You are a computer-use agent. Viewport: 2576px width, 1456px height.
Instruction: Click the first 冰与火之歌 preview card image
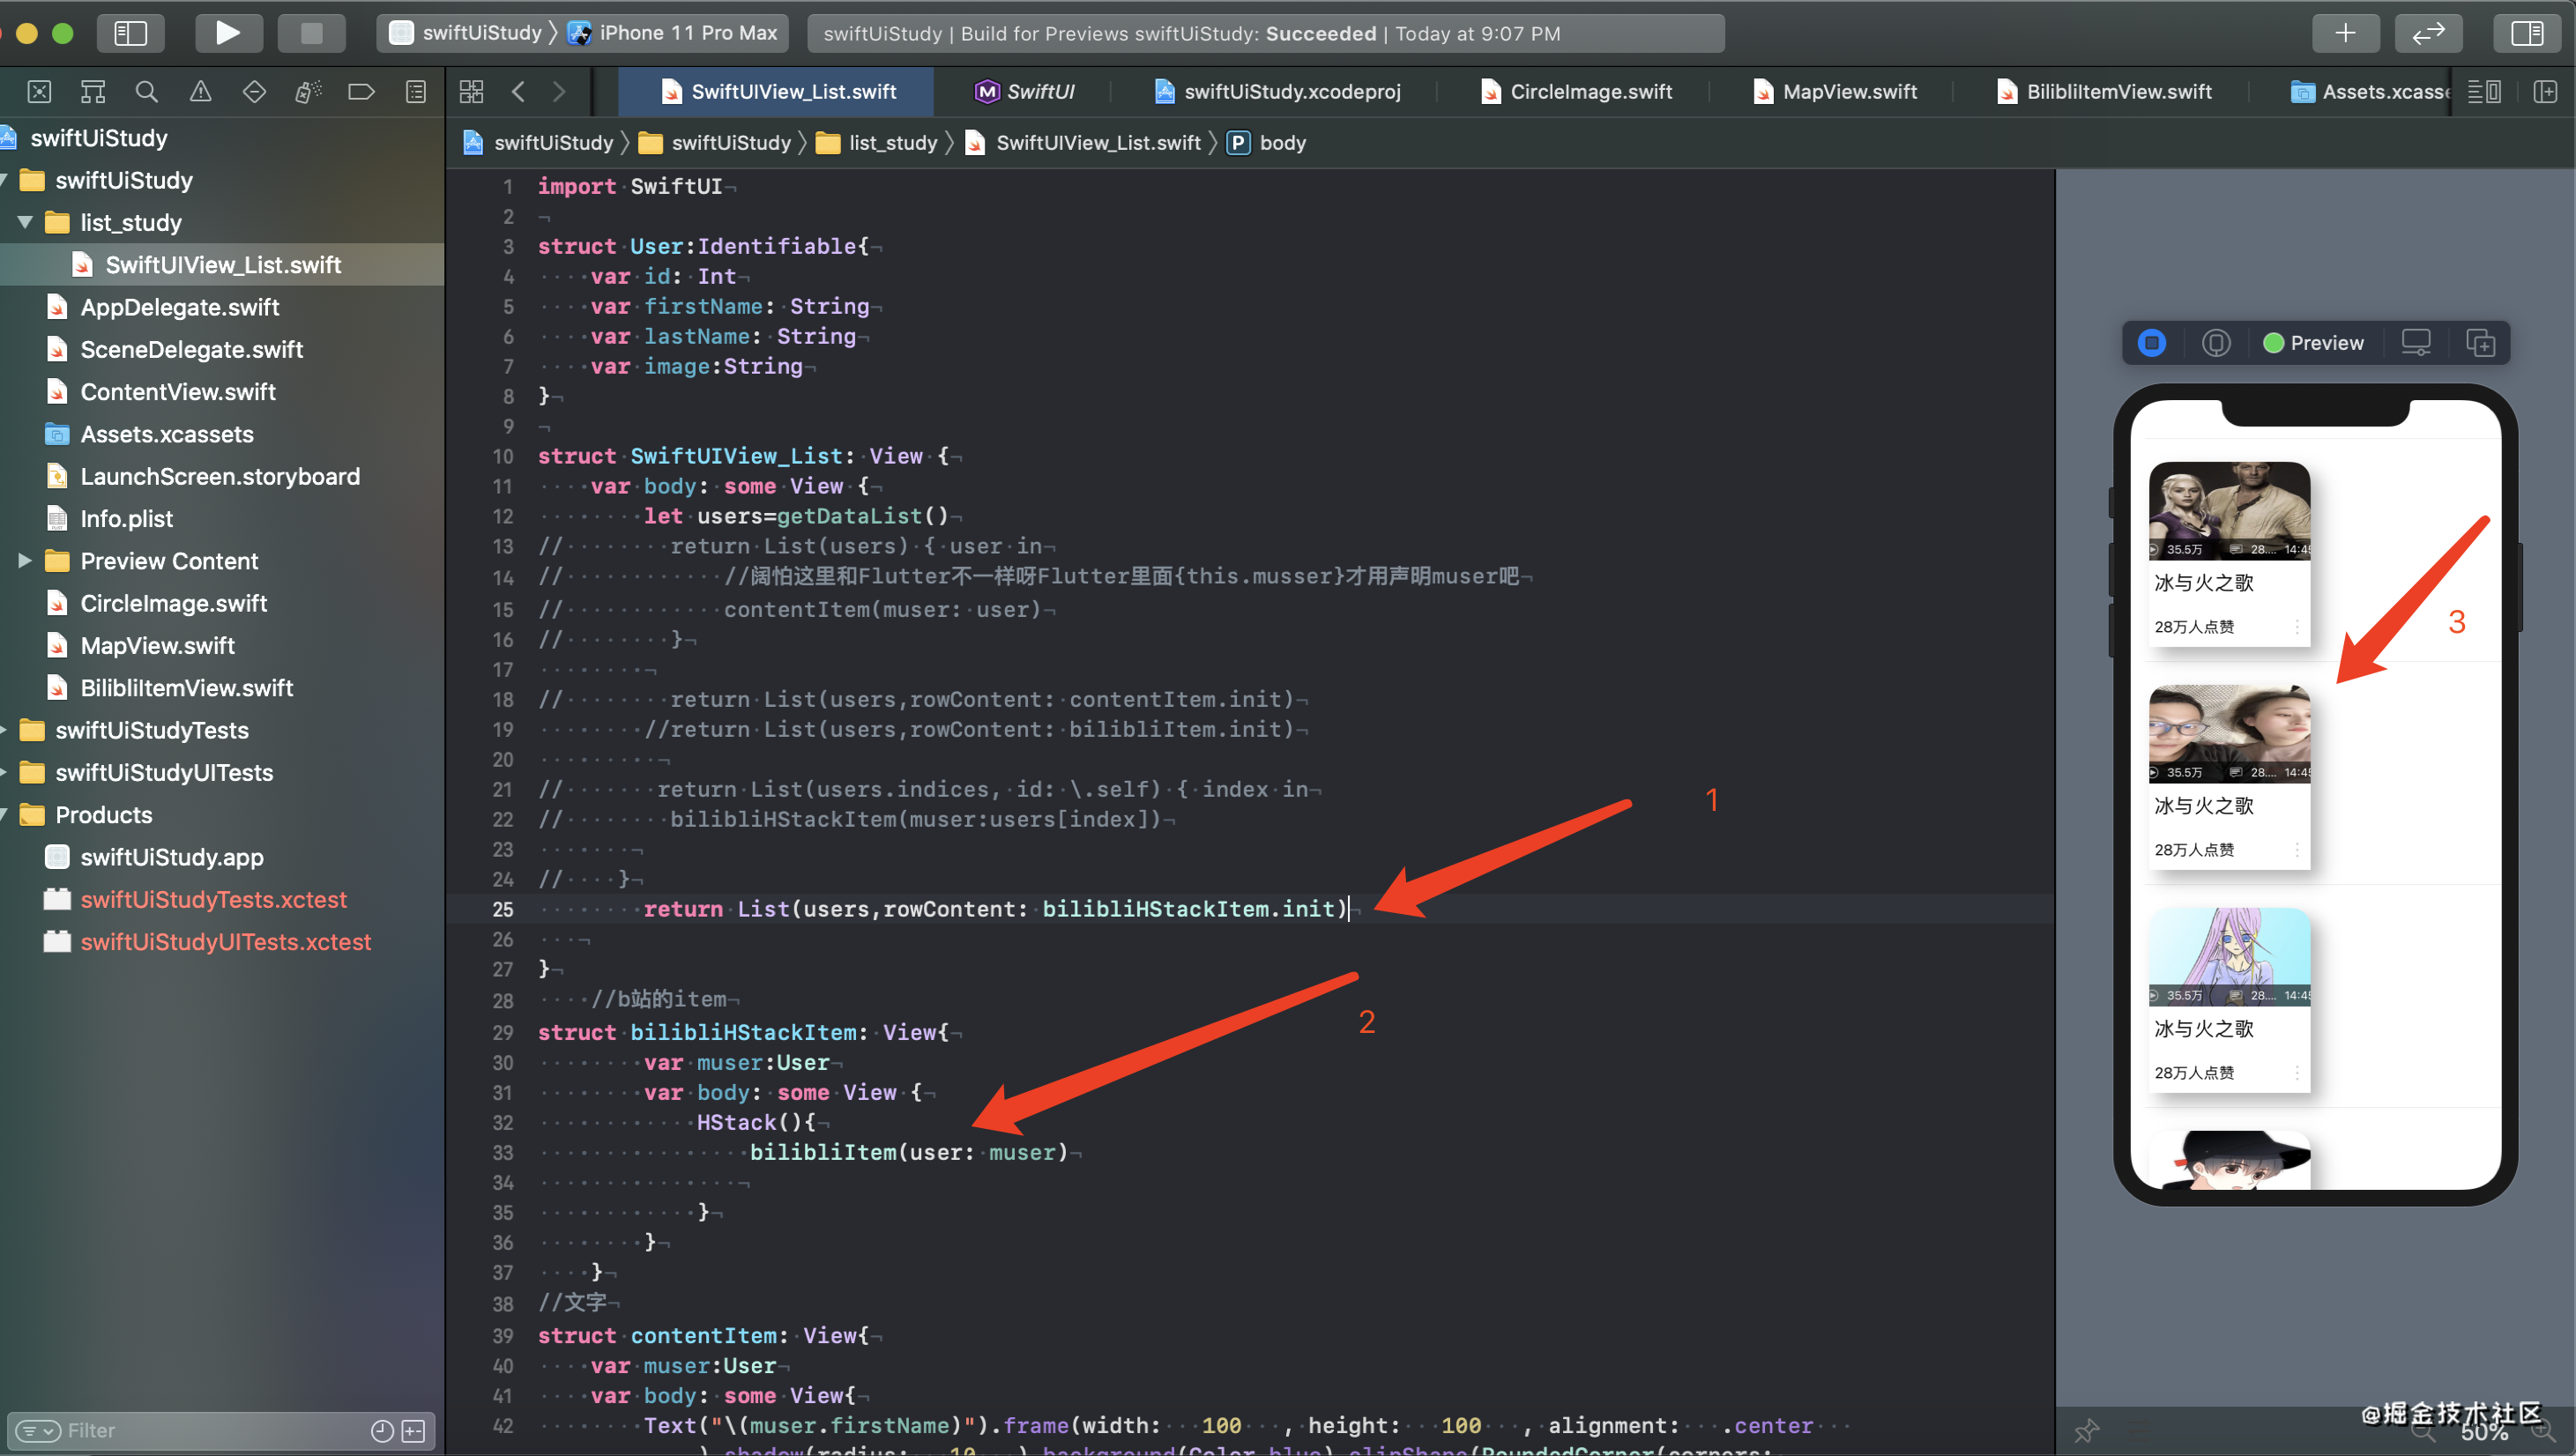(2229, 510)
